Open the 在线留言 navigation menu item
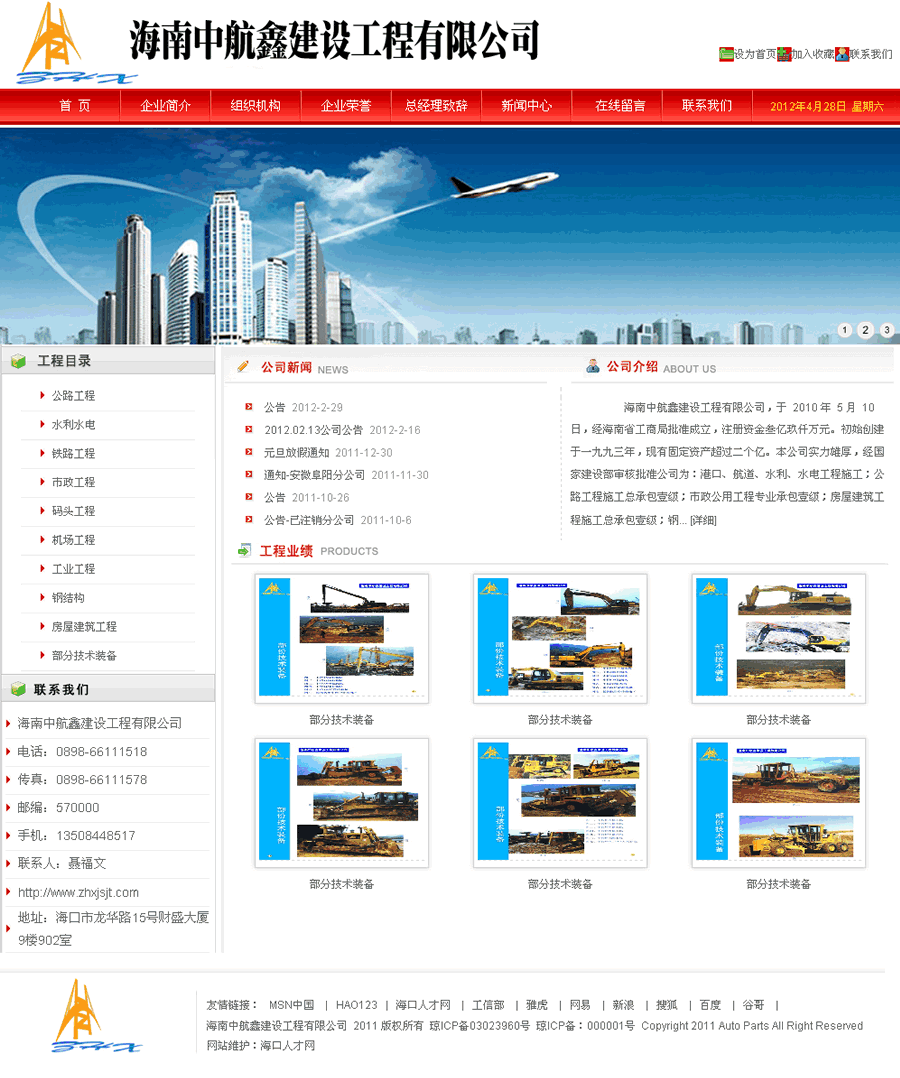 [616, 104]
